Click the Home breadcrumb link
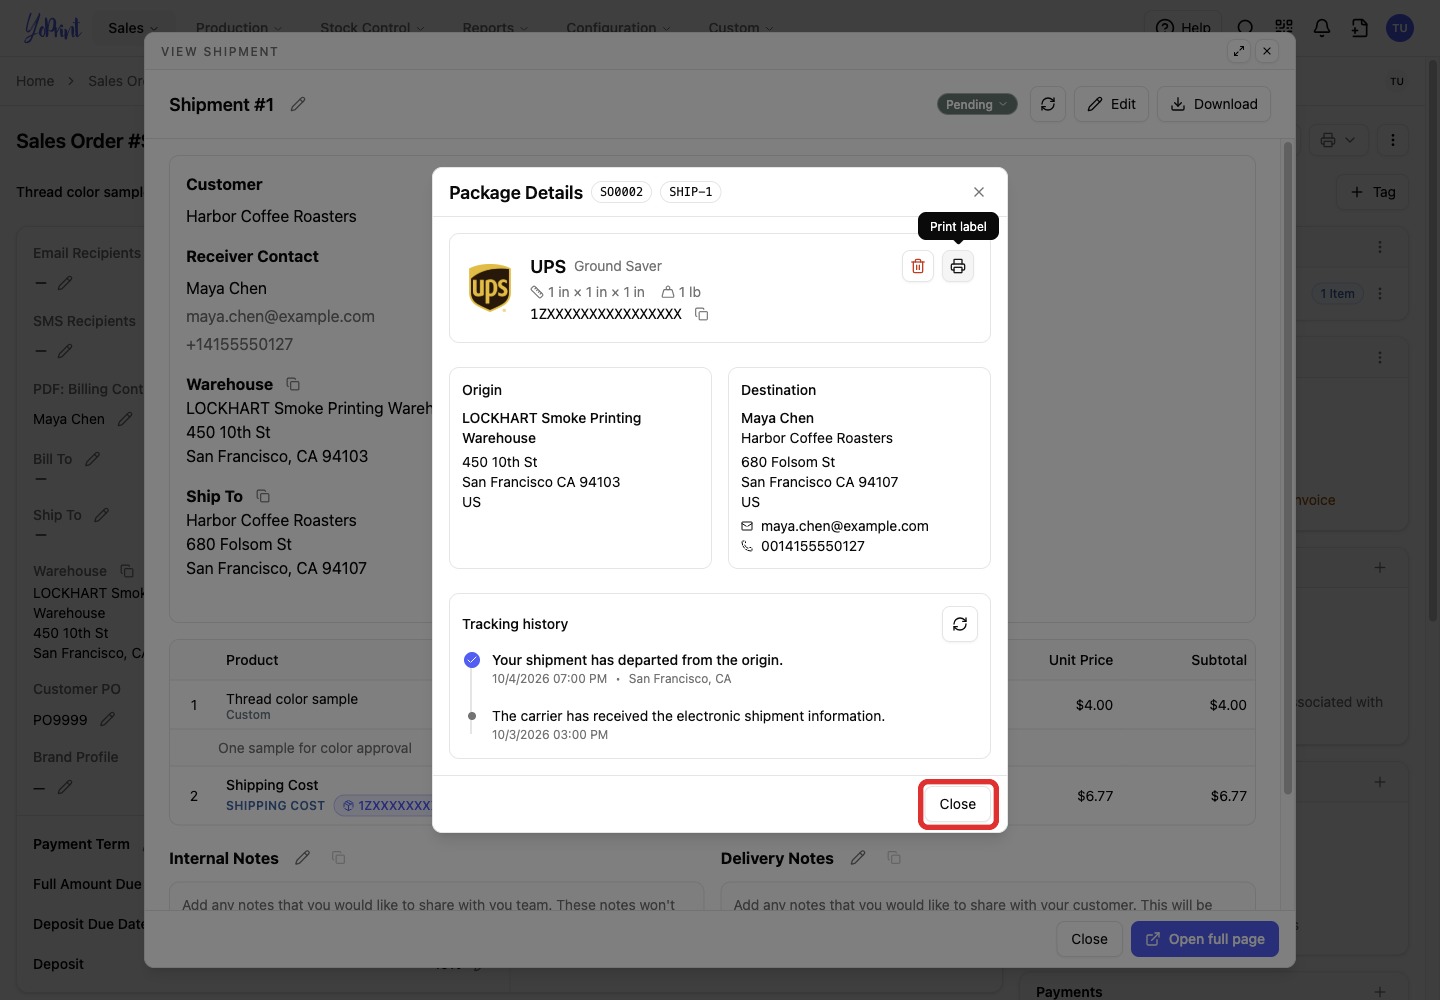Image resolution: width=1440 pixels, height=1000 pixels. coord(35,81)
